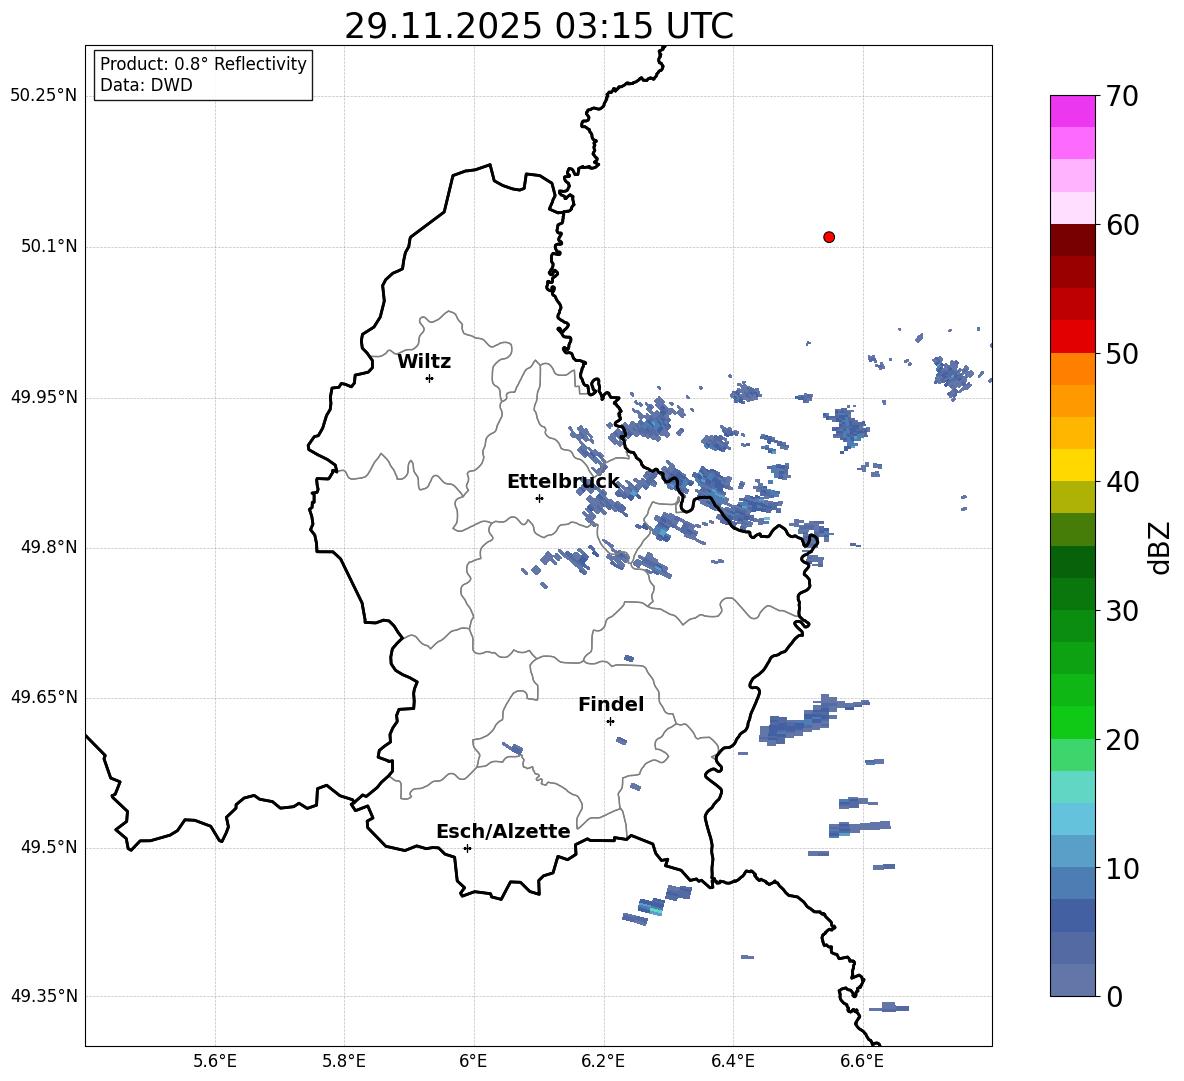Image resolution: width=1184 pixels, height=1081 pixels.
Task: Click the 40 dBZ colorbar label
Action: click(1122, 482)
